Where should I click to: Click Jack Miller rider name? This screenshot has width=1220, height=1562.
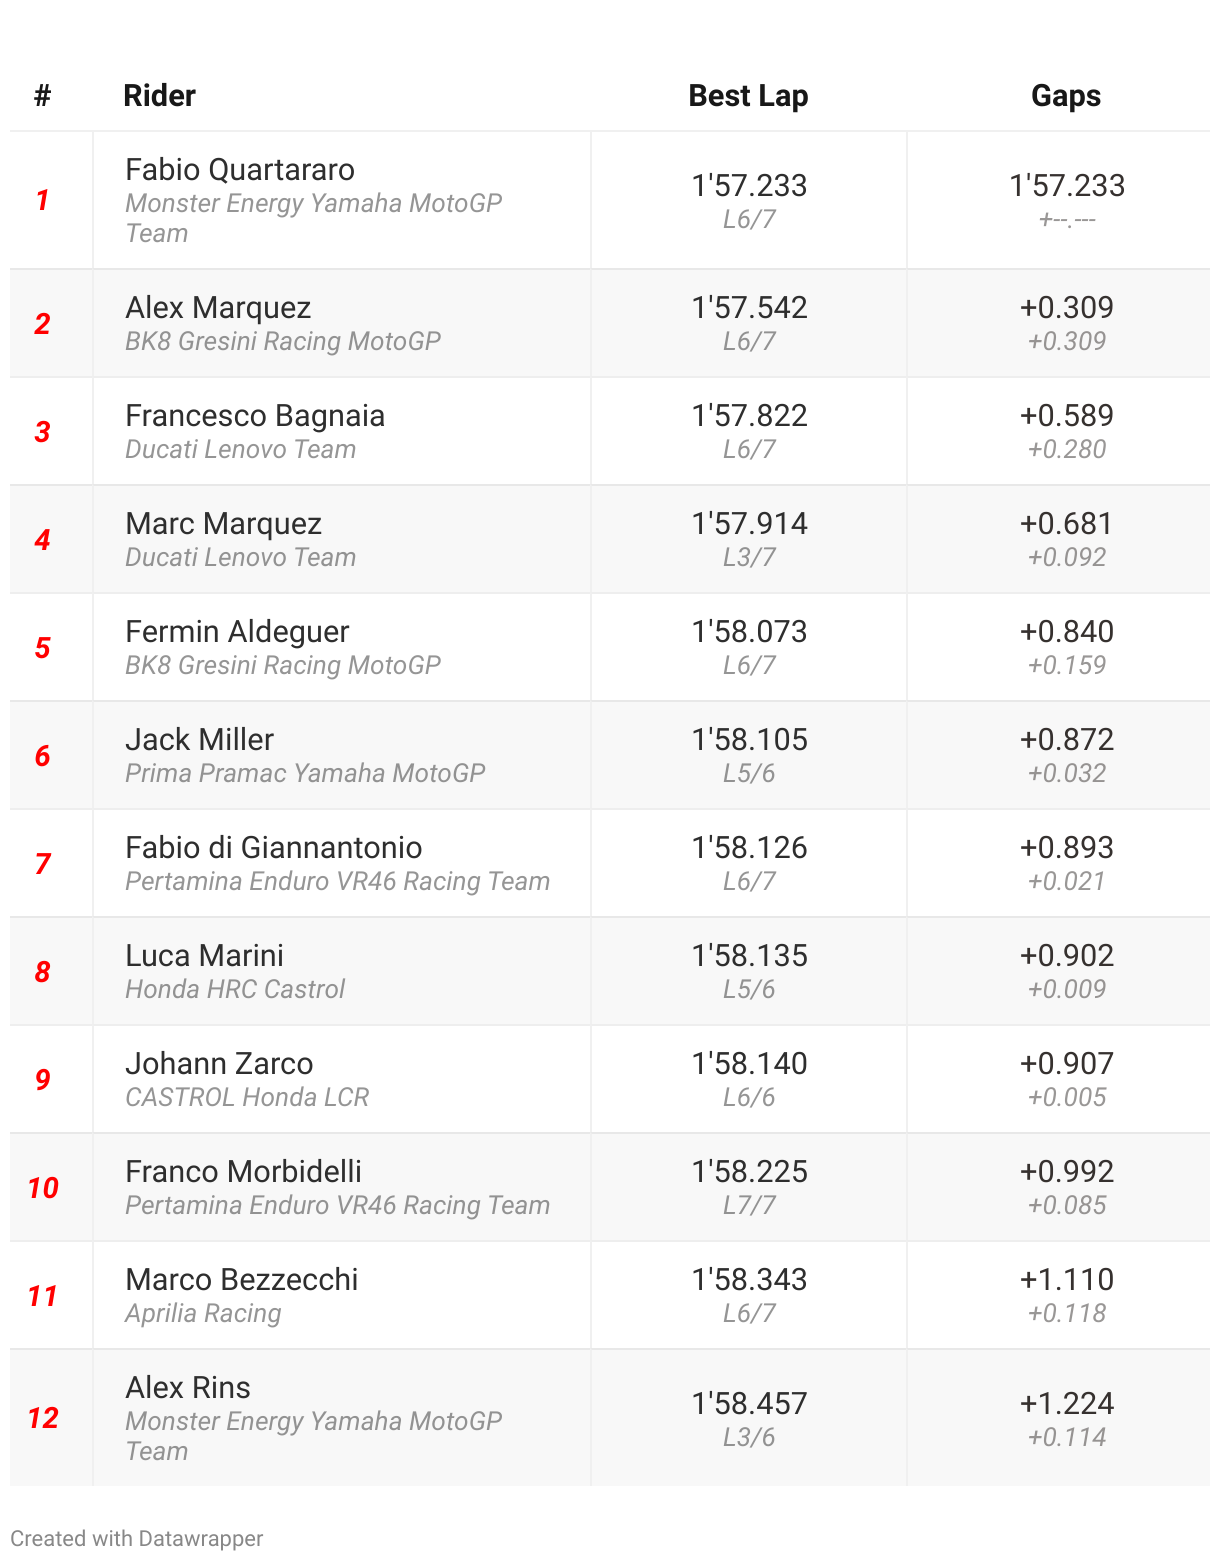pos(199,740)
